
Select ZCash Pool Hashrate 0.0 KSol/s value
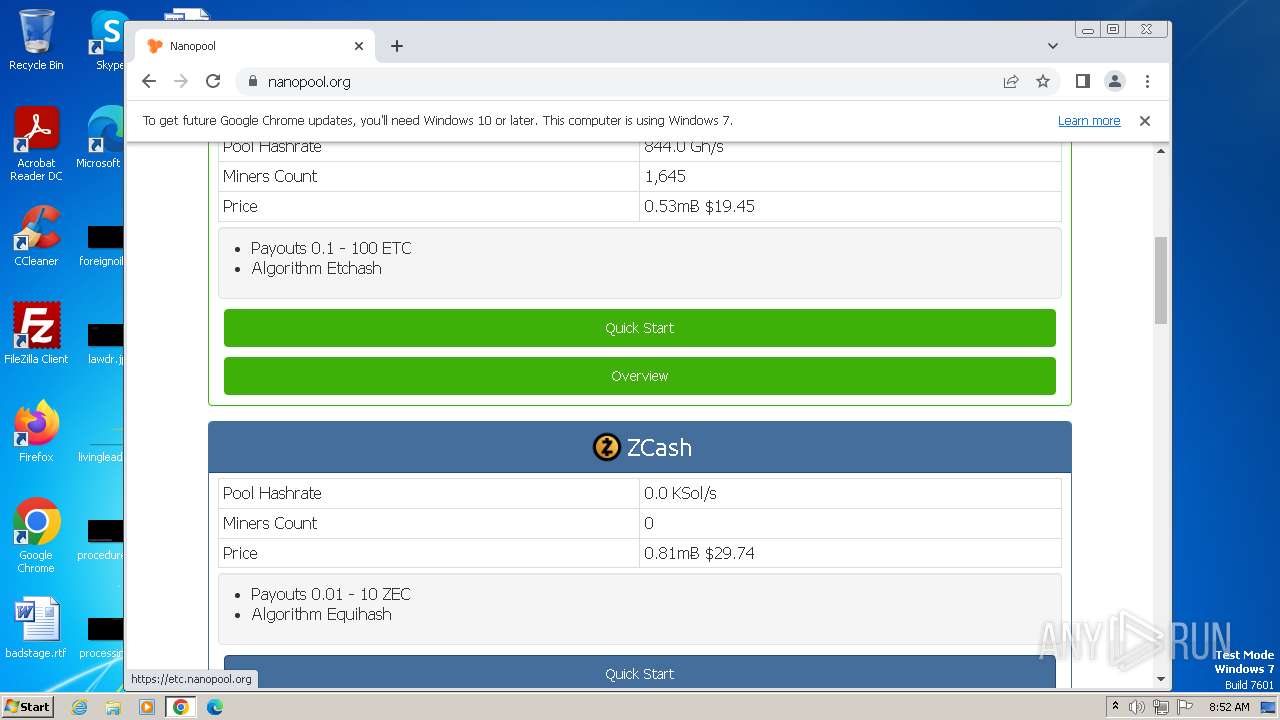(680, 493)
